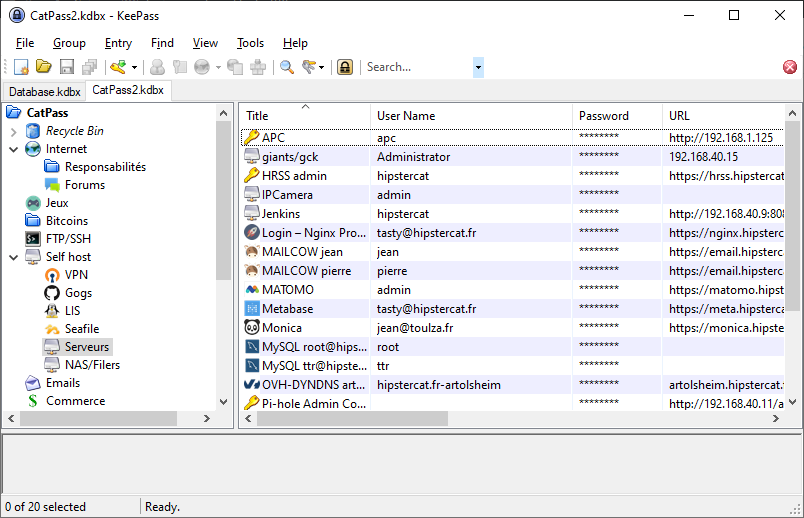Select the NAS/Filers group

[92, 365]
